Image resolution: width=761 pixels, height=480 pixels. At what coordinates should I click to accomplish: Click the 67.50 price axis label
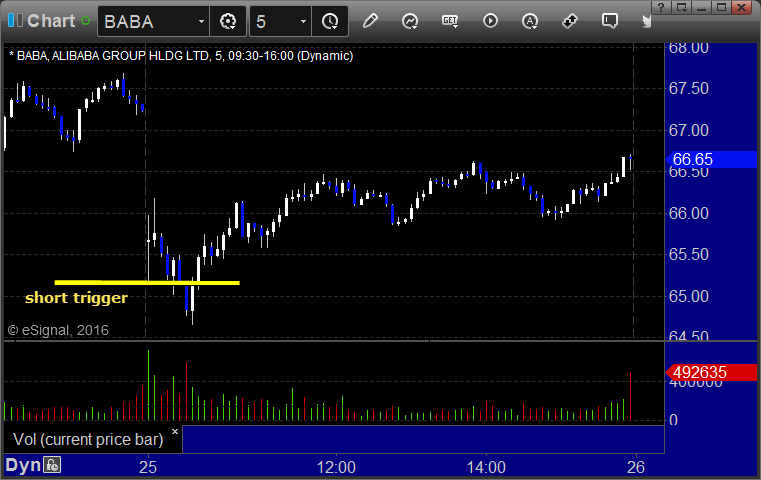pos(689,88)
